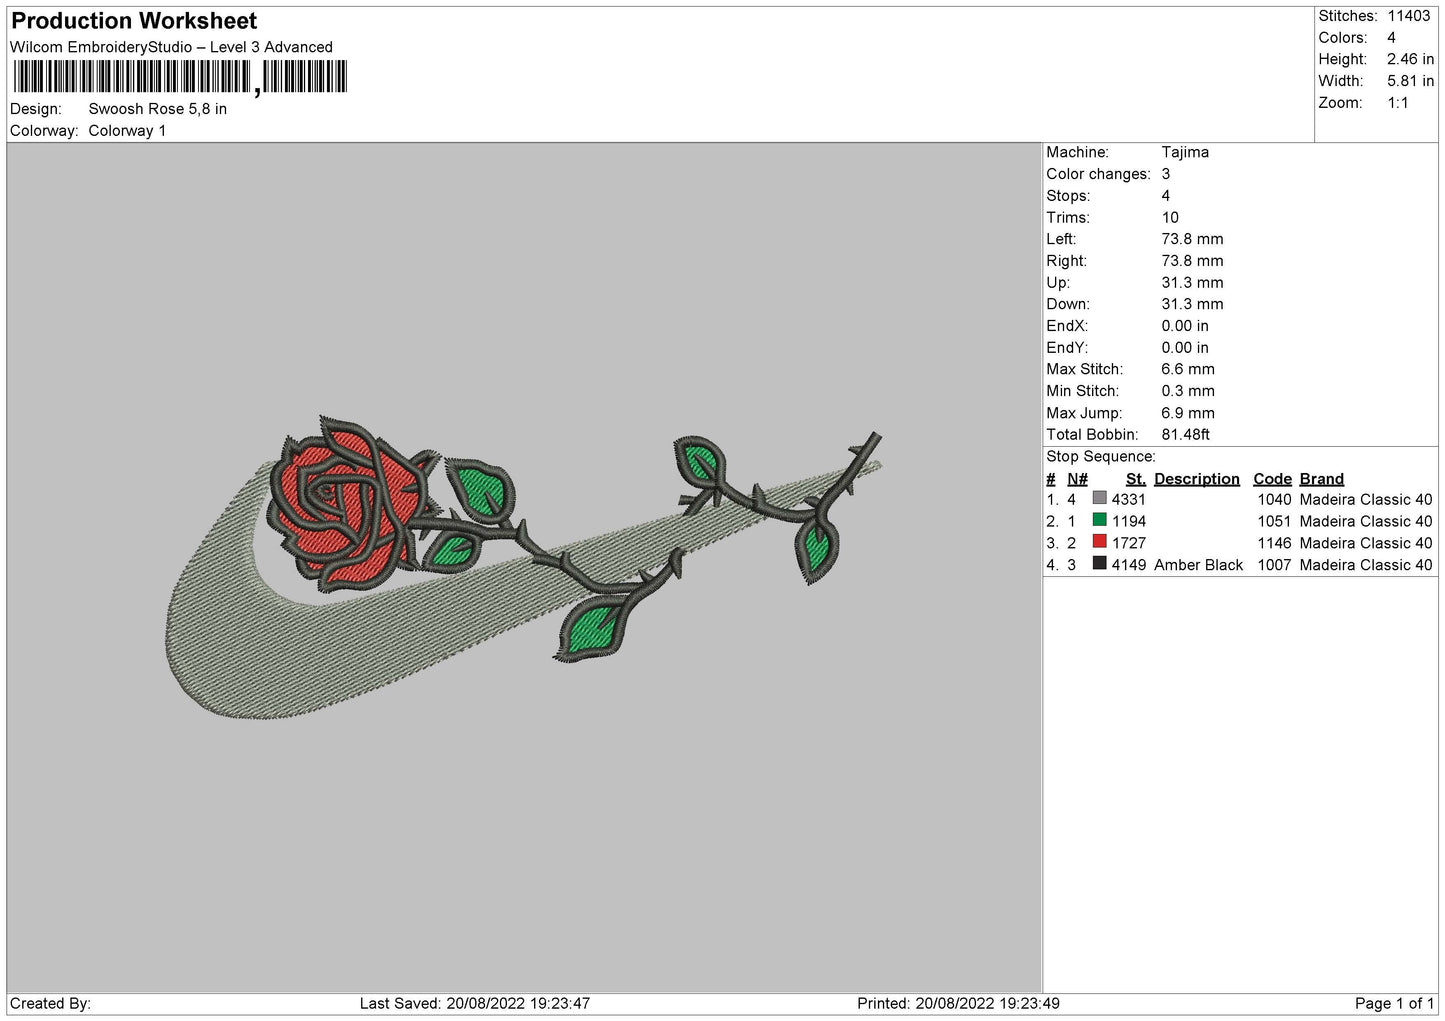Click the gray color swatch for stop 1
The height and width of the screenshot is (1021, 1445).
point(1100,498)
